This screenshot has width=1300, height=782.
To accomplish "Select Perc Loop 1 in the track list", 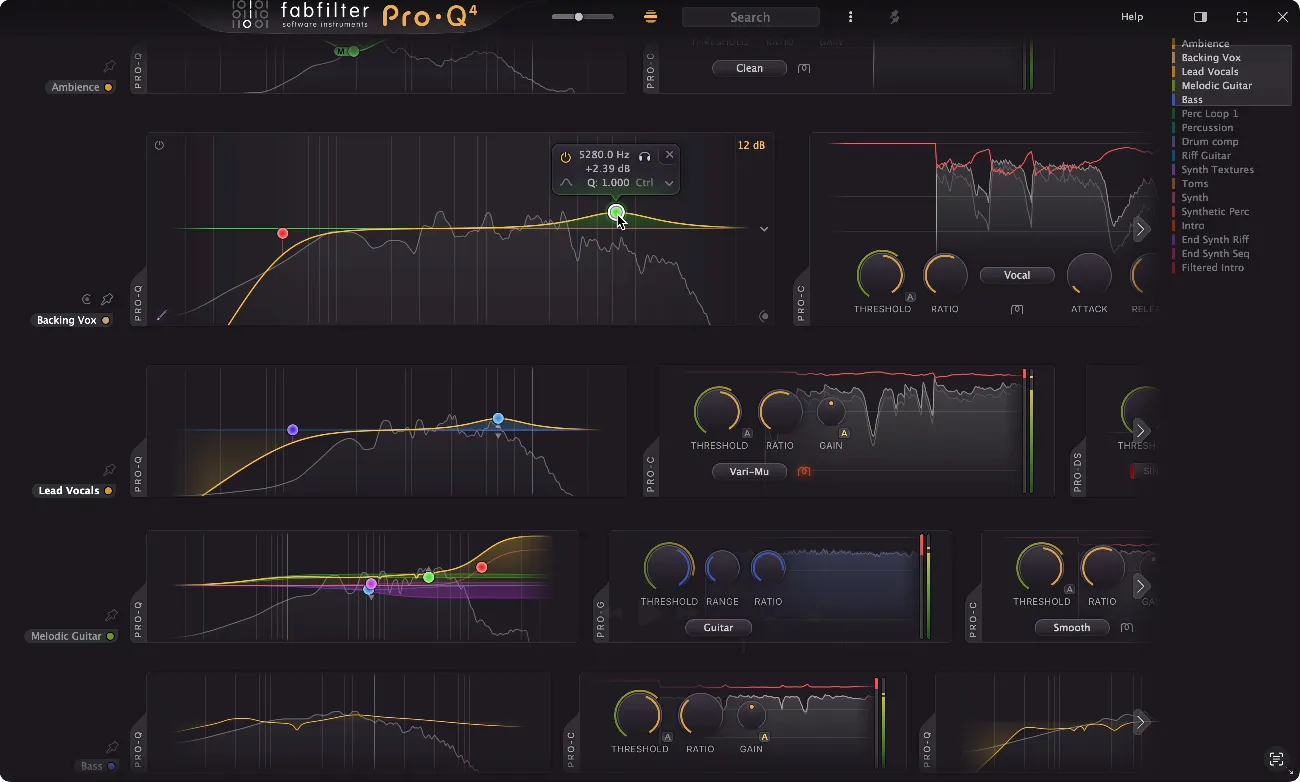I will coord(1209,114).
